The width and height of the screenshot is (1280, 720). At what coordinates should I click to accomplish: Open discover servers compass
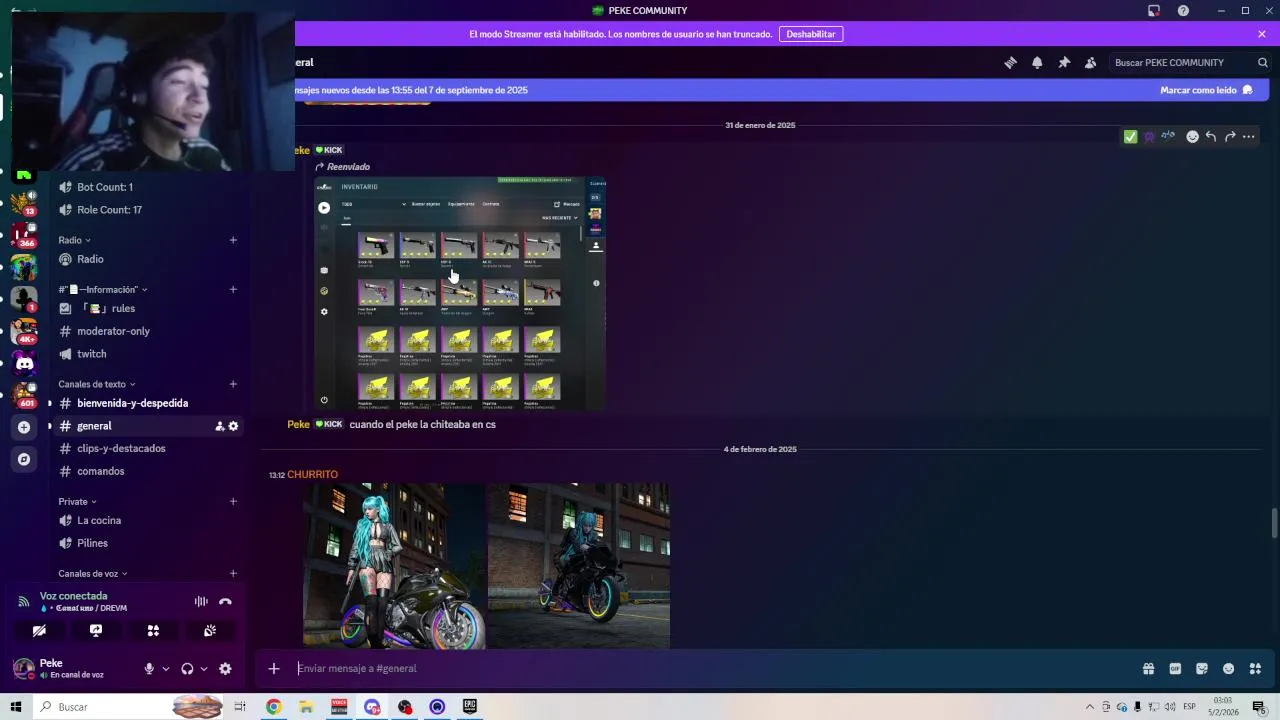[x=24, y=459]
